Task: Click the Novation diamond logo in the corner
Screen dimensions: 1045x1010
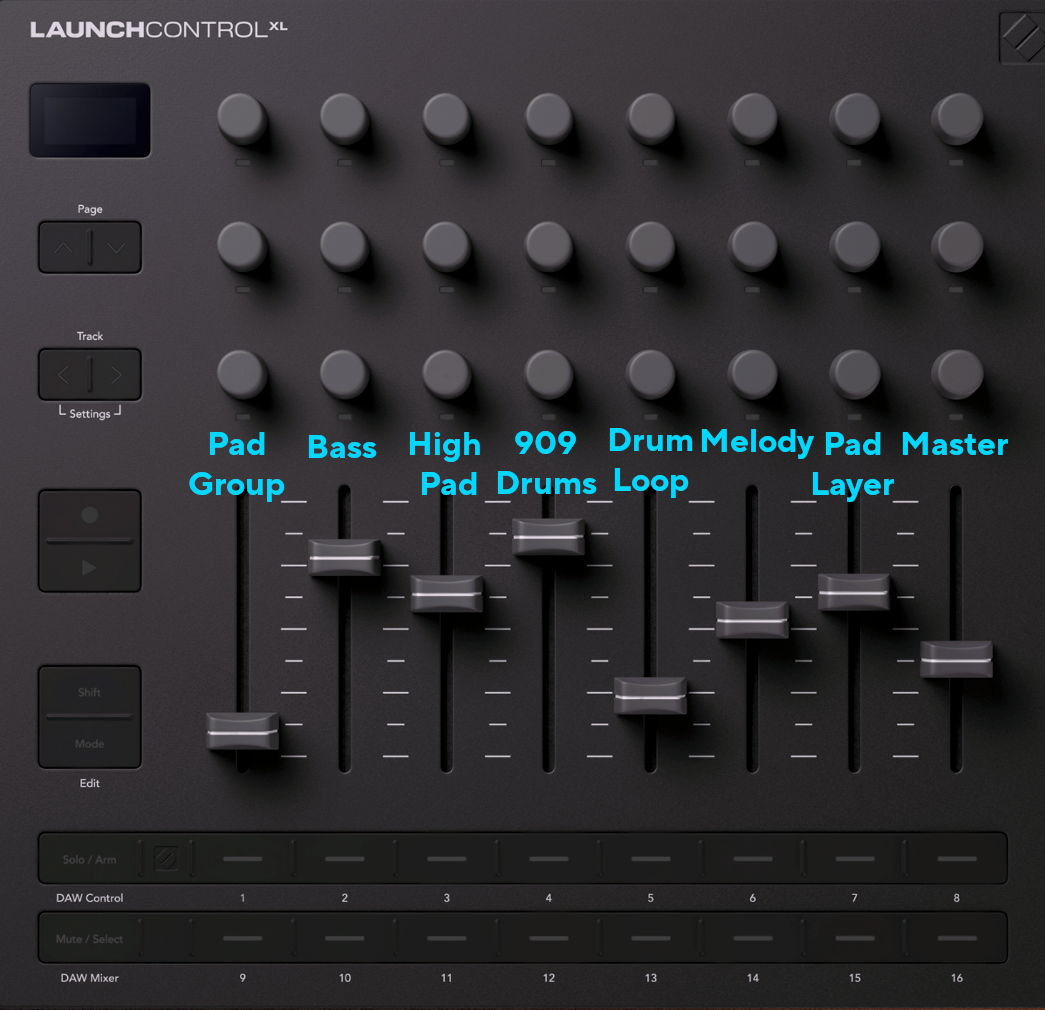Action: click(x=1022, y=37)
